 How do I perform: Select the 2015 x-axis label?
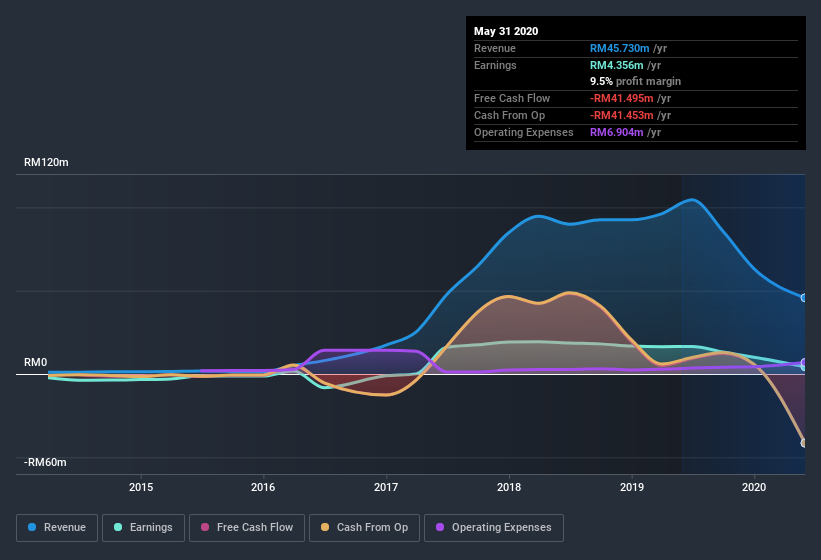pyautogui.click(x=141, y=487)
